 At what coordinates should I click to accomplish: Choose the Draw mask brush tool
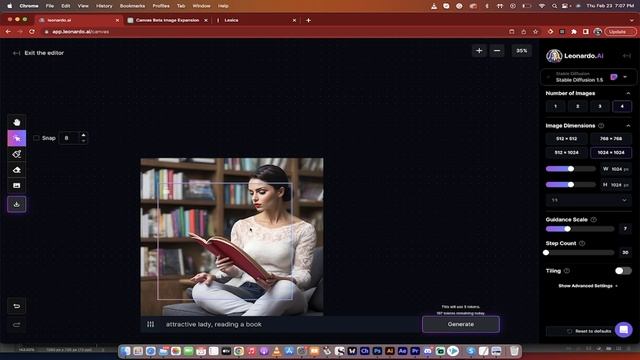pos(17,154)
